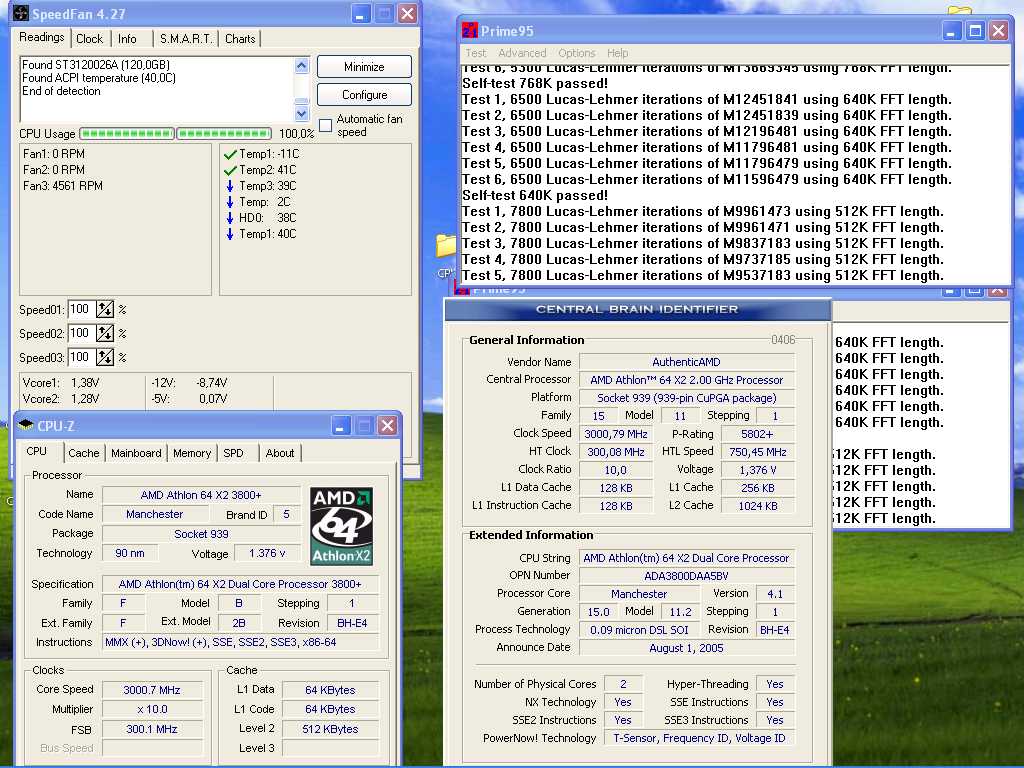Select the CPU-Z Cache tab
The width and height of the screenshot is (1024, 768).
84,453
